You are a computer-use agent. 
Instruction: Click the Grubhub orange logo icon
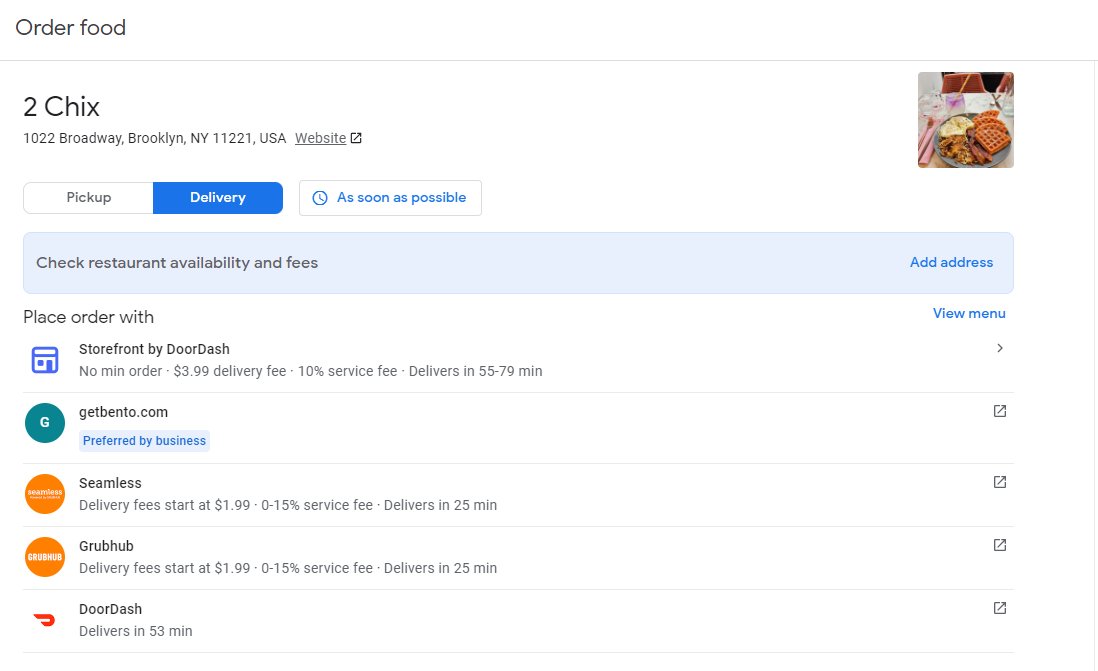45,557
